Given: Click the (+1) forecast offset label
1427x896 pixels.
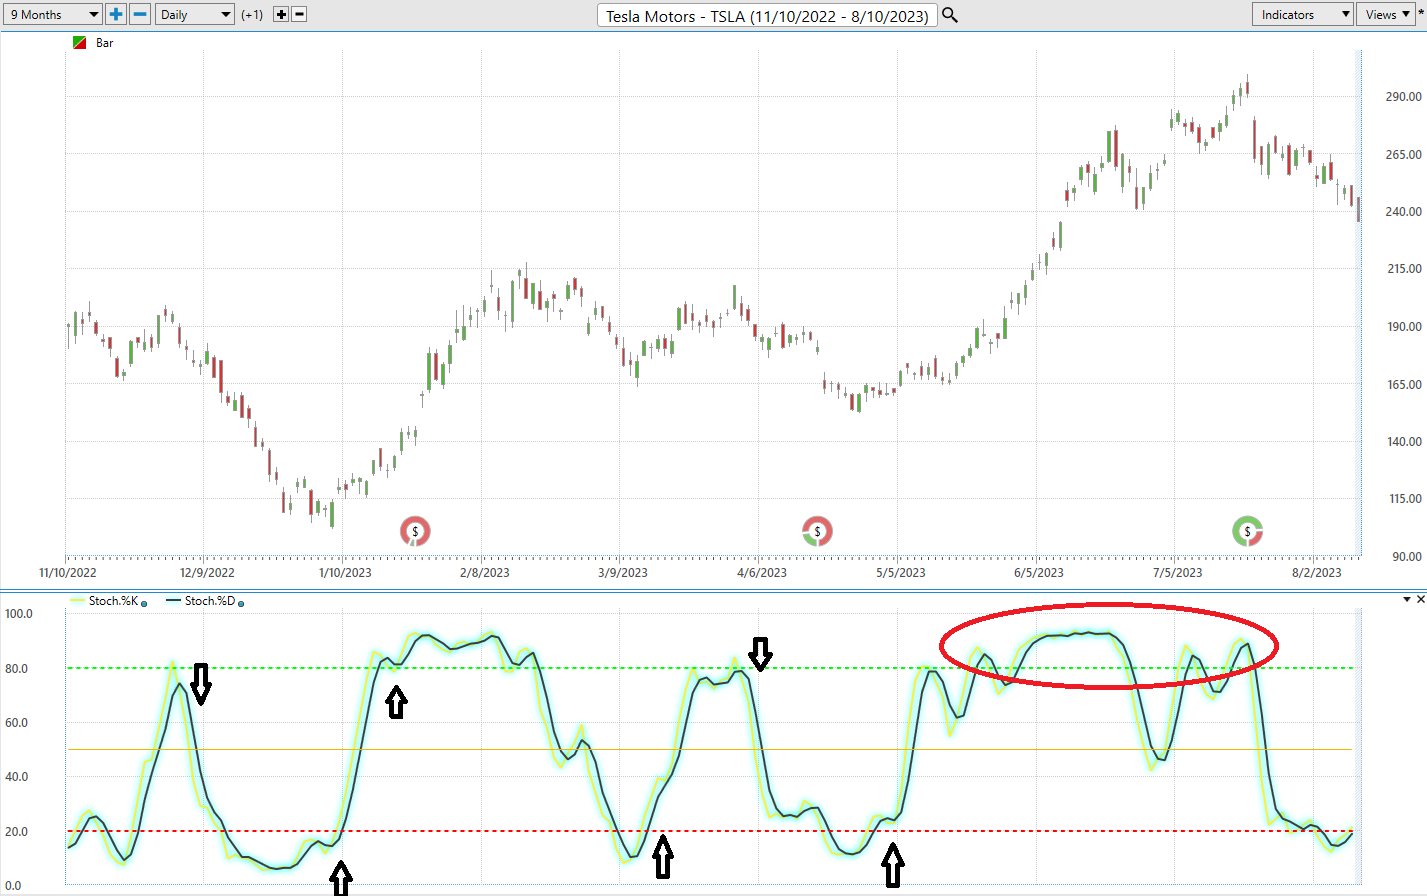Looking at the screenshot, I should coord(252,14).
